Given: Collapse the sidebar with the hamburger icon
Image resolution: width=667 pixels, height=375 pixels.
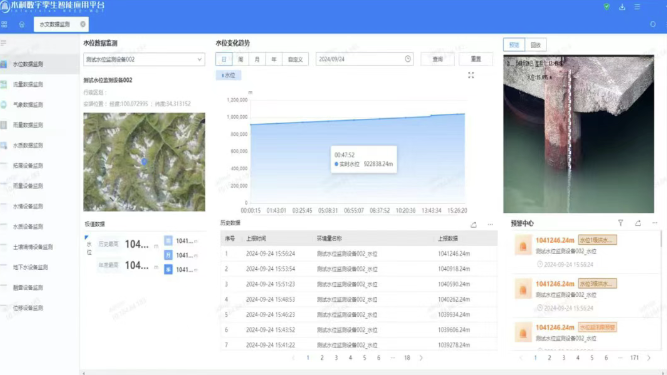Looking at the screenshot, I should tap(3, 43).
